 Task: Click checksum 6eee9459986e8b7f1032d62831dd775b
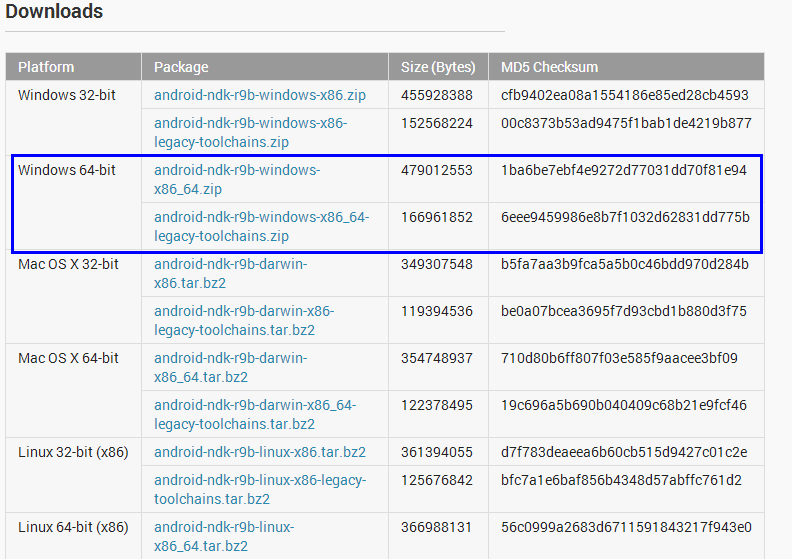click(x=625, y=217)
